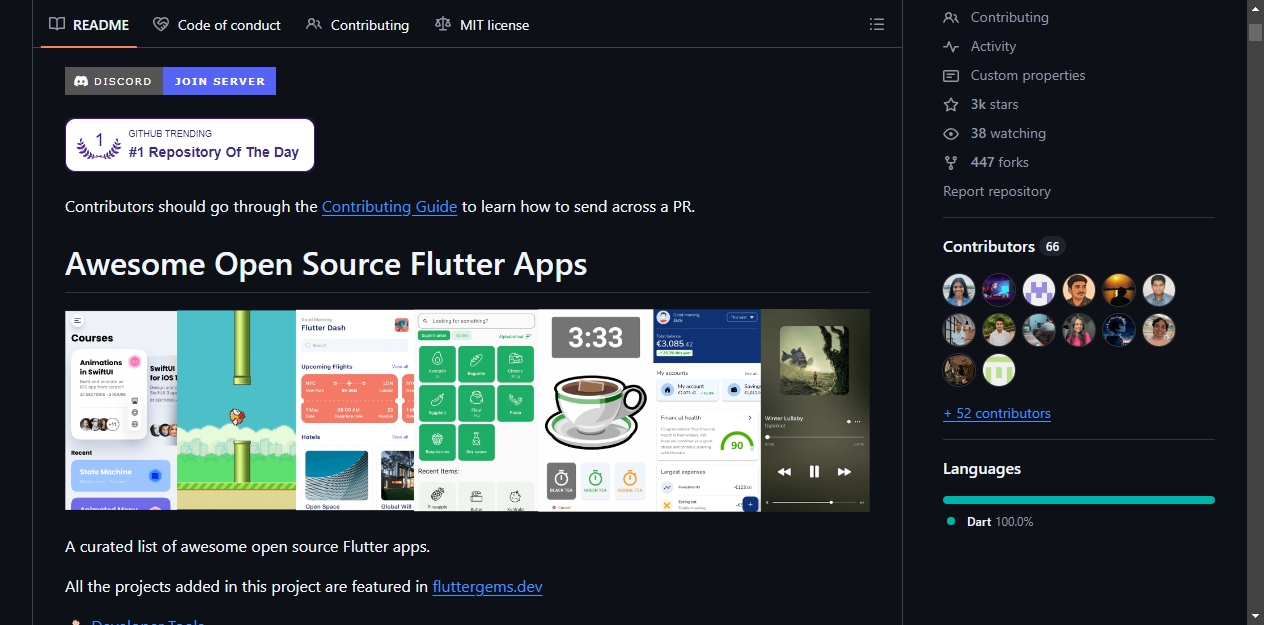Click the page vertical scrollbar thumb
Screen dimensions: 1264x625
(1255, 32)
